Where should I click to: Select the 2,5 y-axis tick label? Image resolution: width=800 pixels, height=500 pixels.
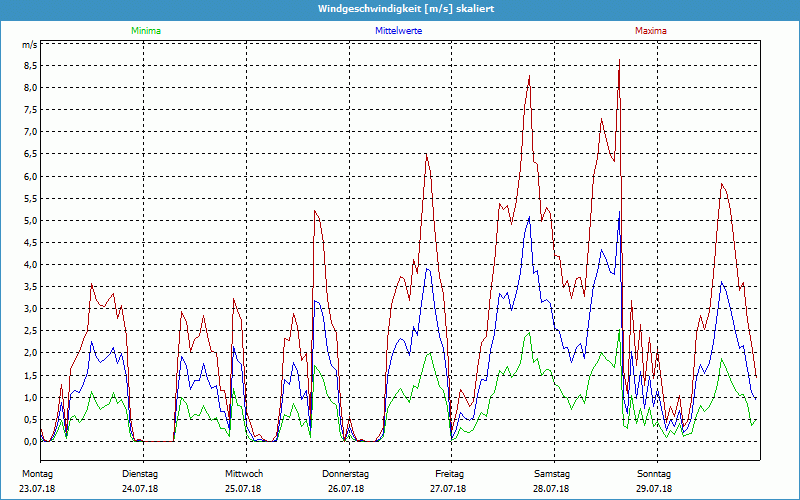[29, 331]
